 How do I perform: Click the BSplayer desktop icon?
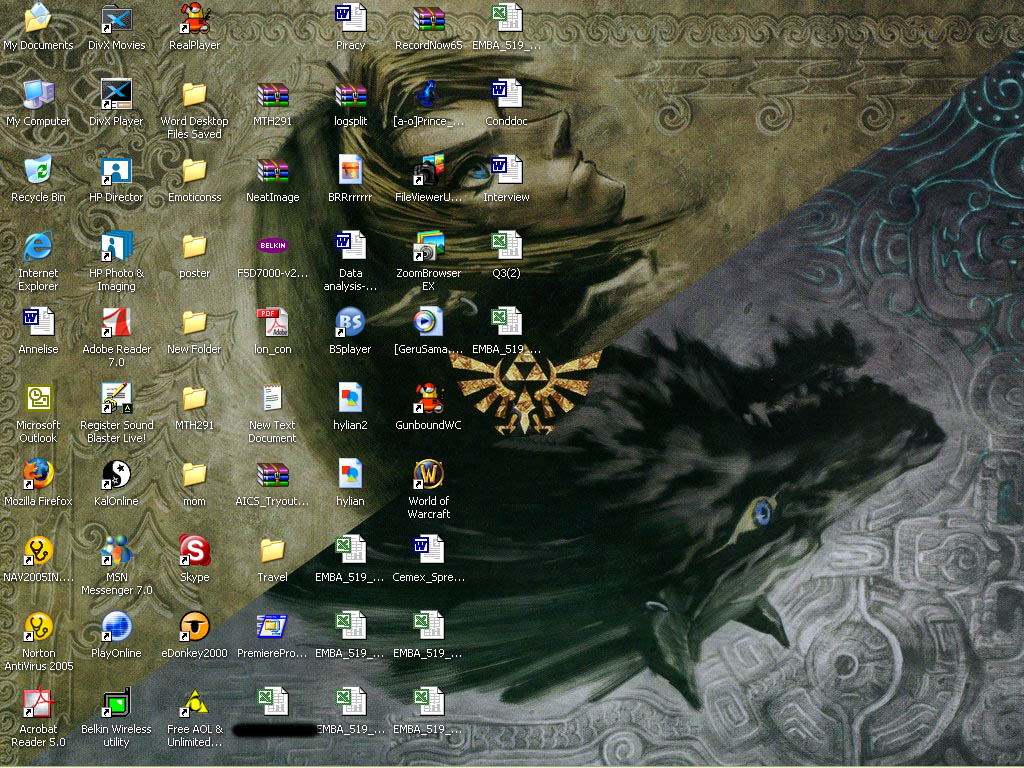(x=350, y=323)
